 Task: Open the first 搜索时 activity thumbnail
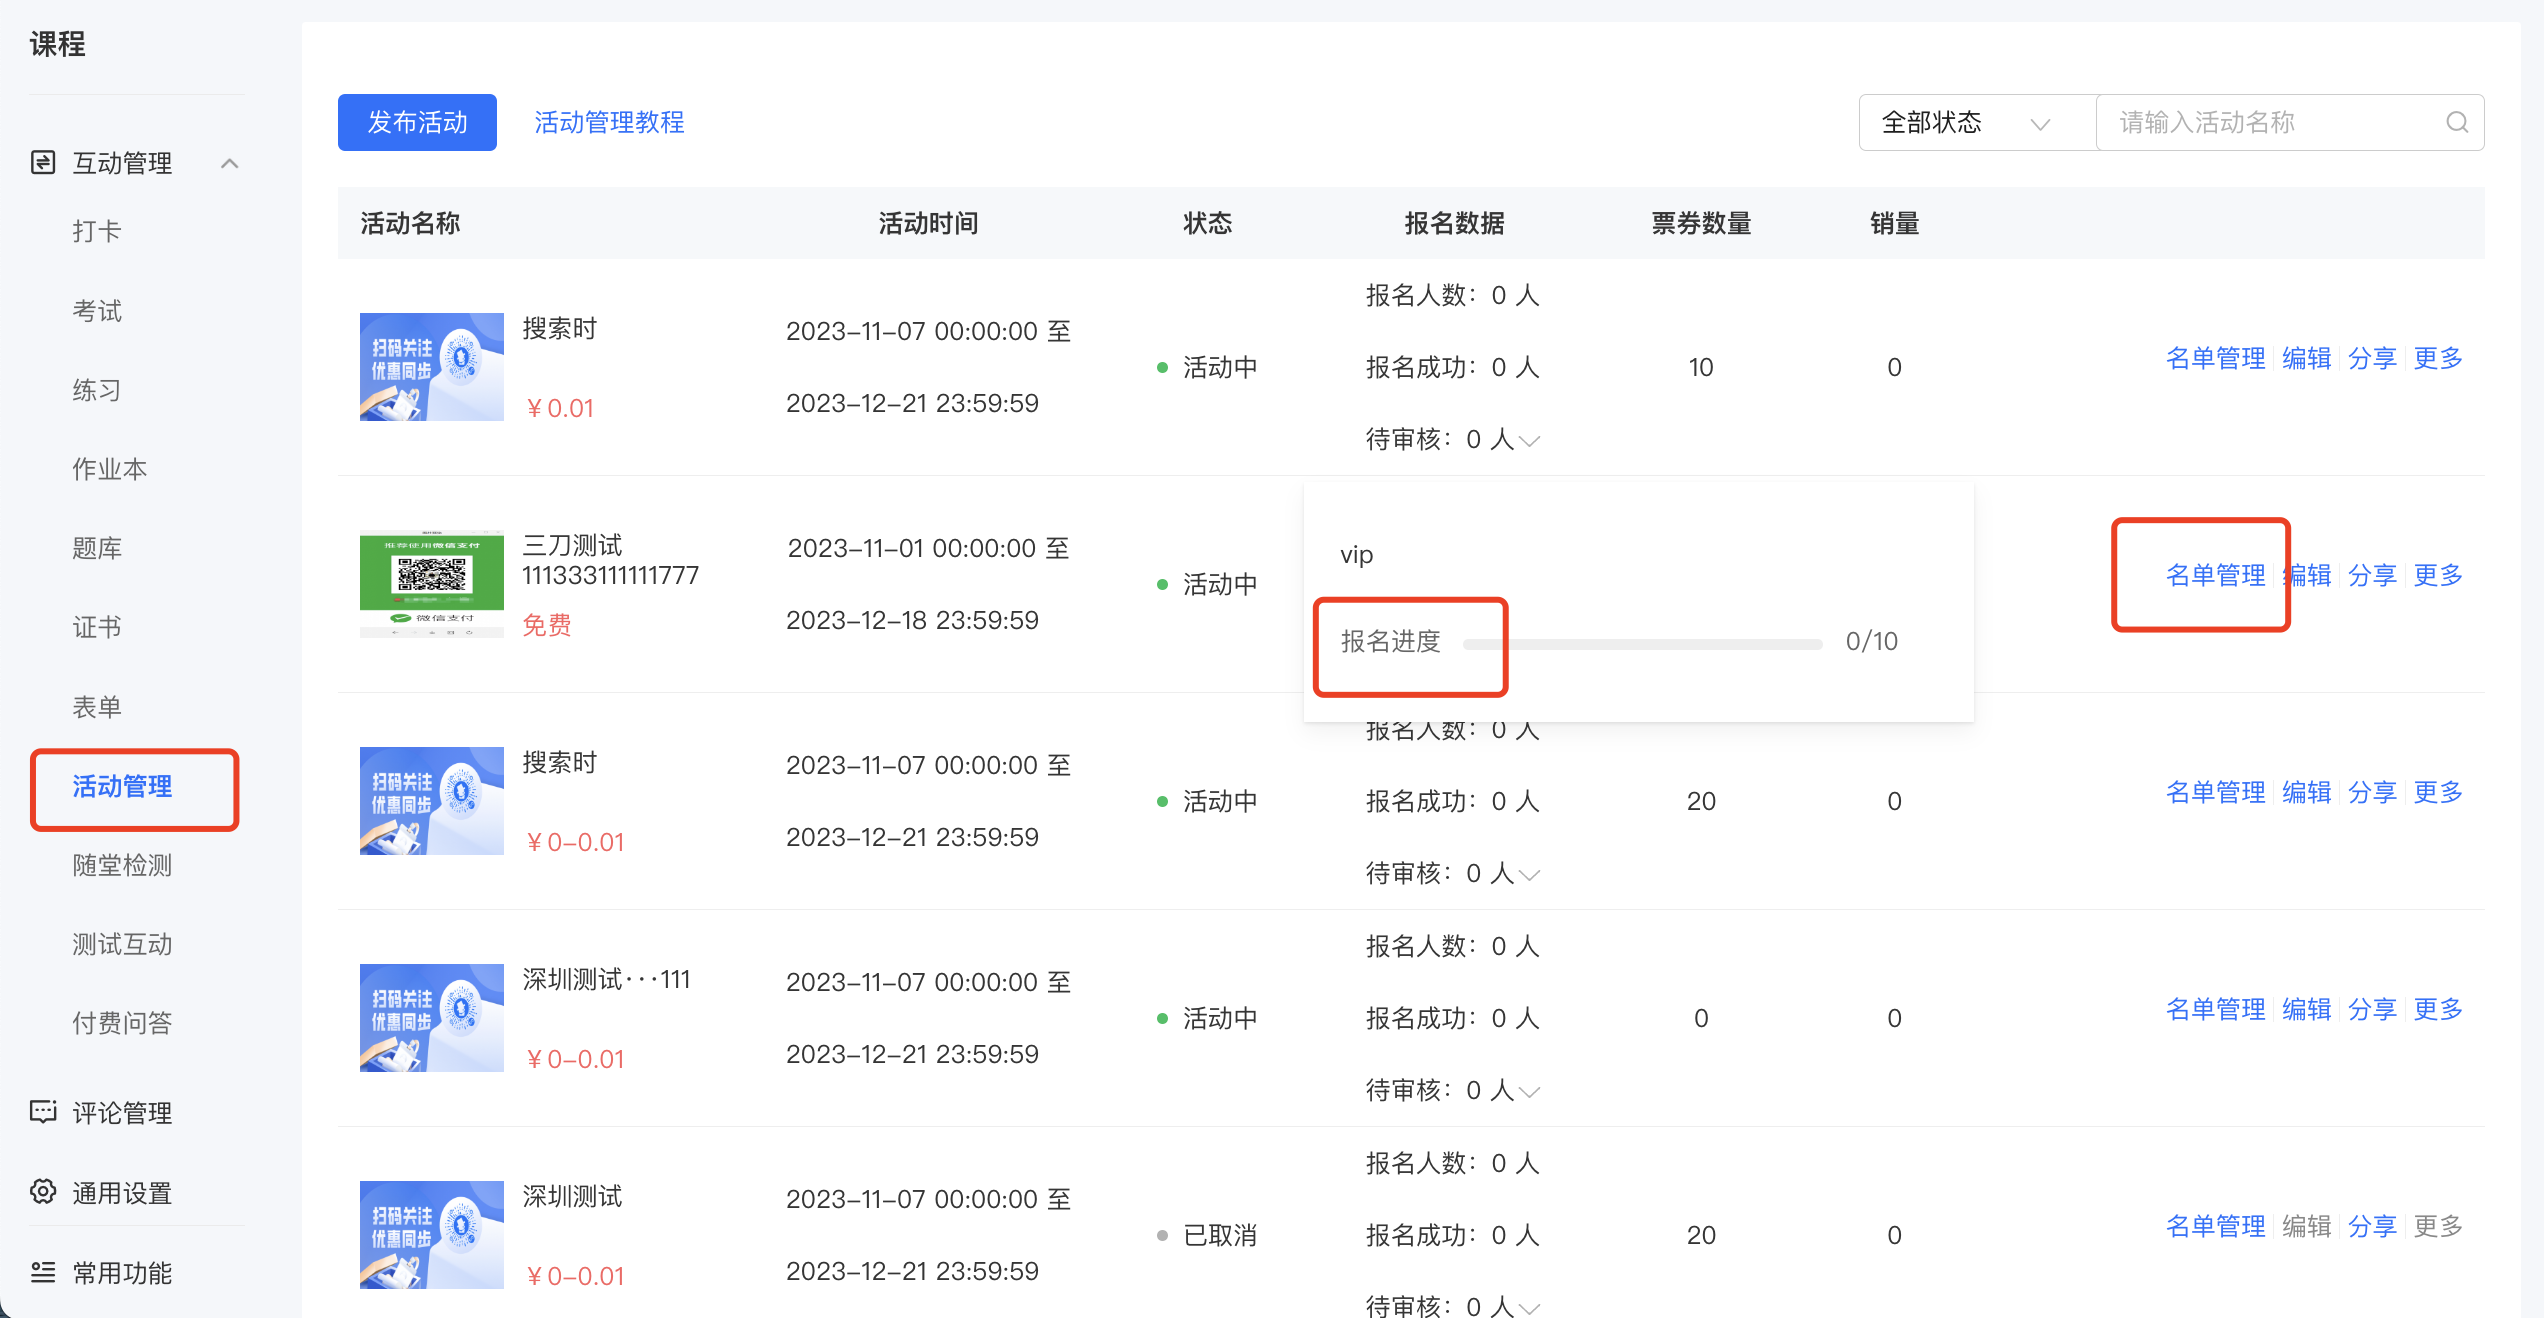coord(432,367)
